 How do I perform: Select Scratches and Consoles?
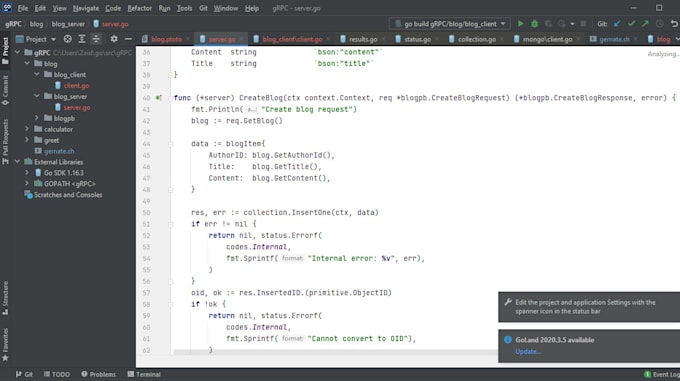68,195
